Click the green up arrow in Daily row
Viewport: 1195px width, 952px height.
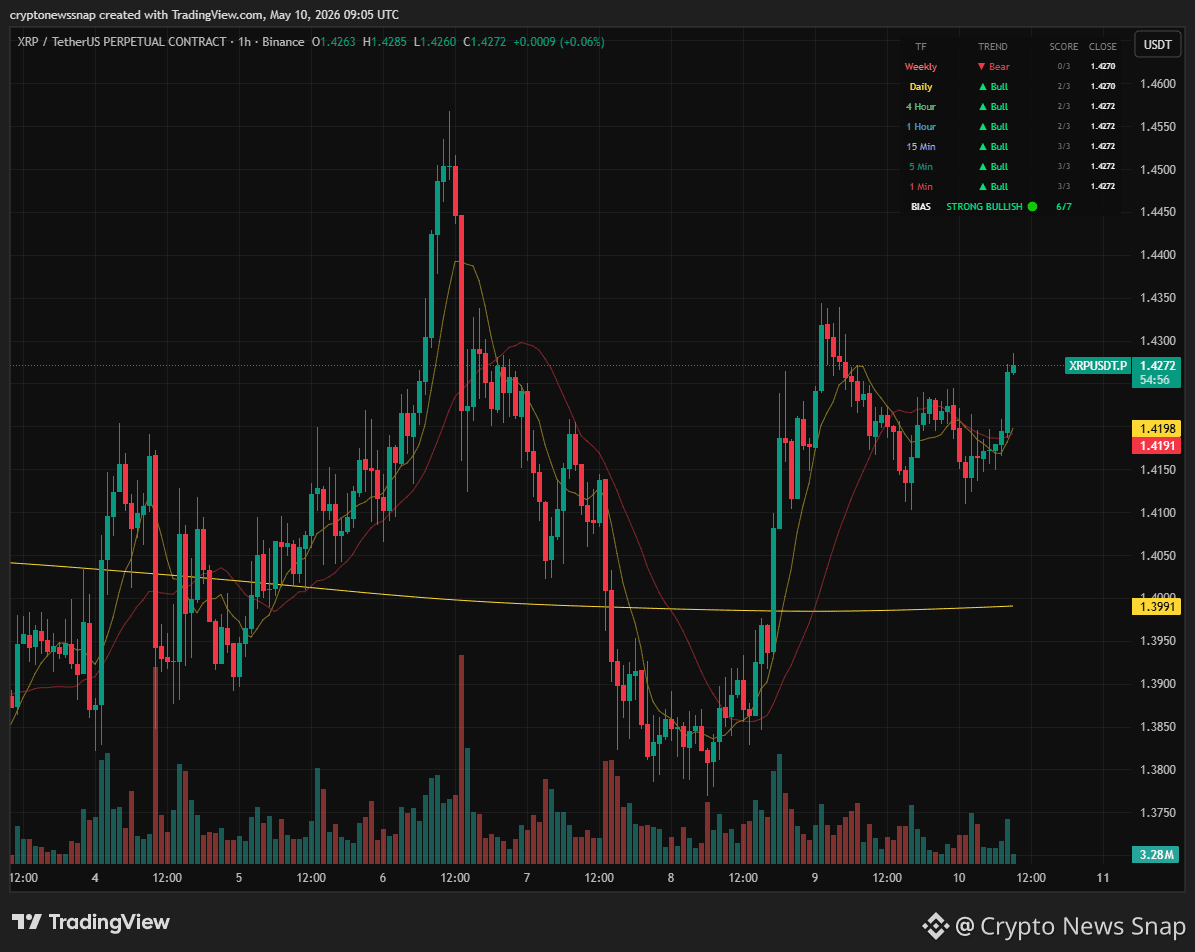[982, 86]
